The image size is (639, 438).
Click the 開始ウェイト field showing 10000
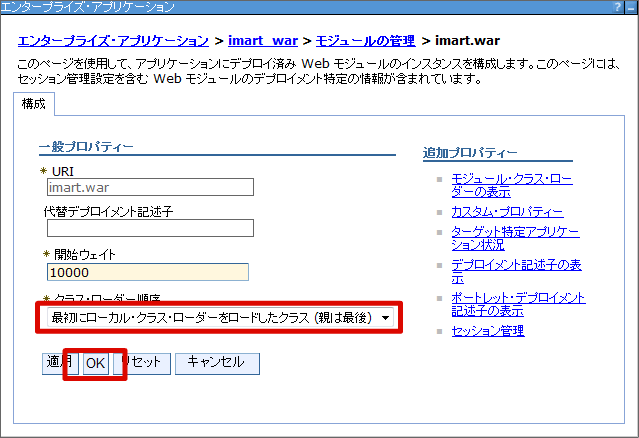click(x=148, y=272)
